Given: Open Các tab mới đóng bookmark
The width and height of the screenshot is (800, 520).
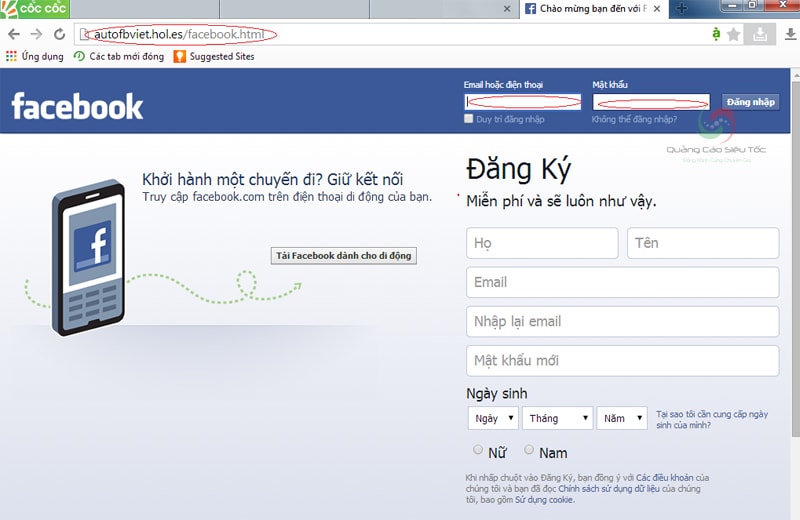Looking at the screenshot, I should click(x=119, y=56).
